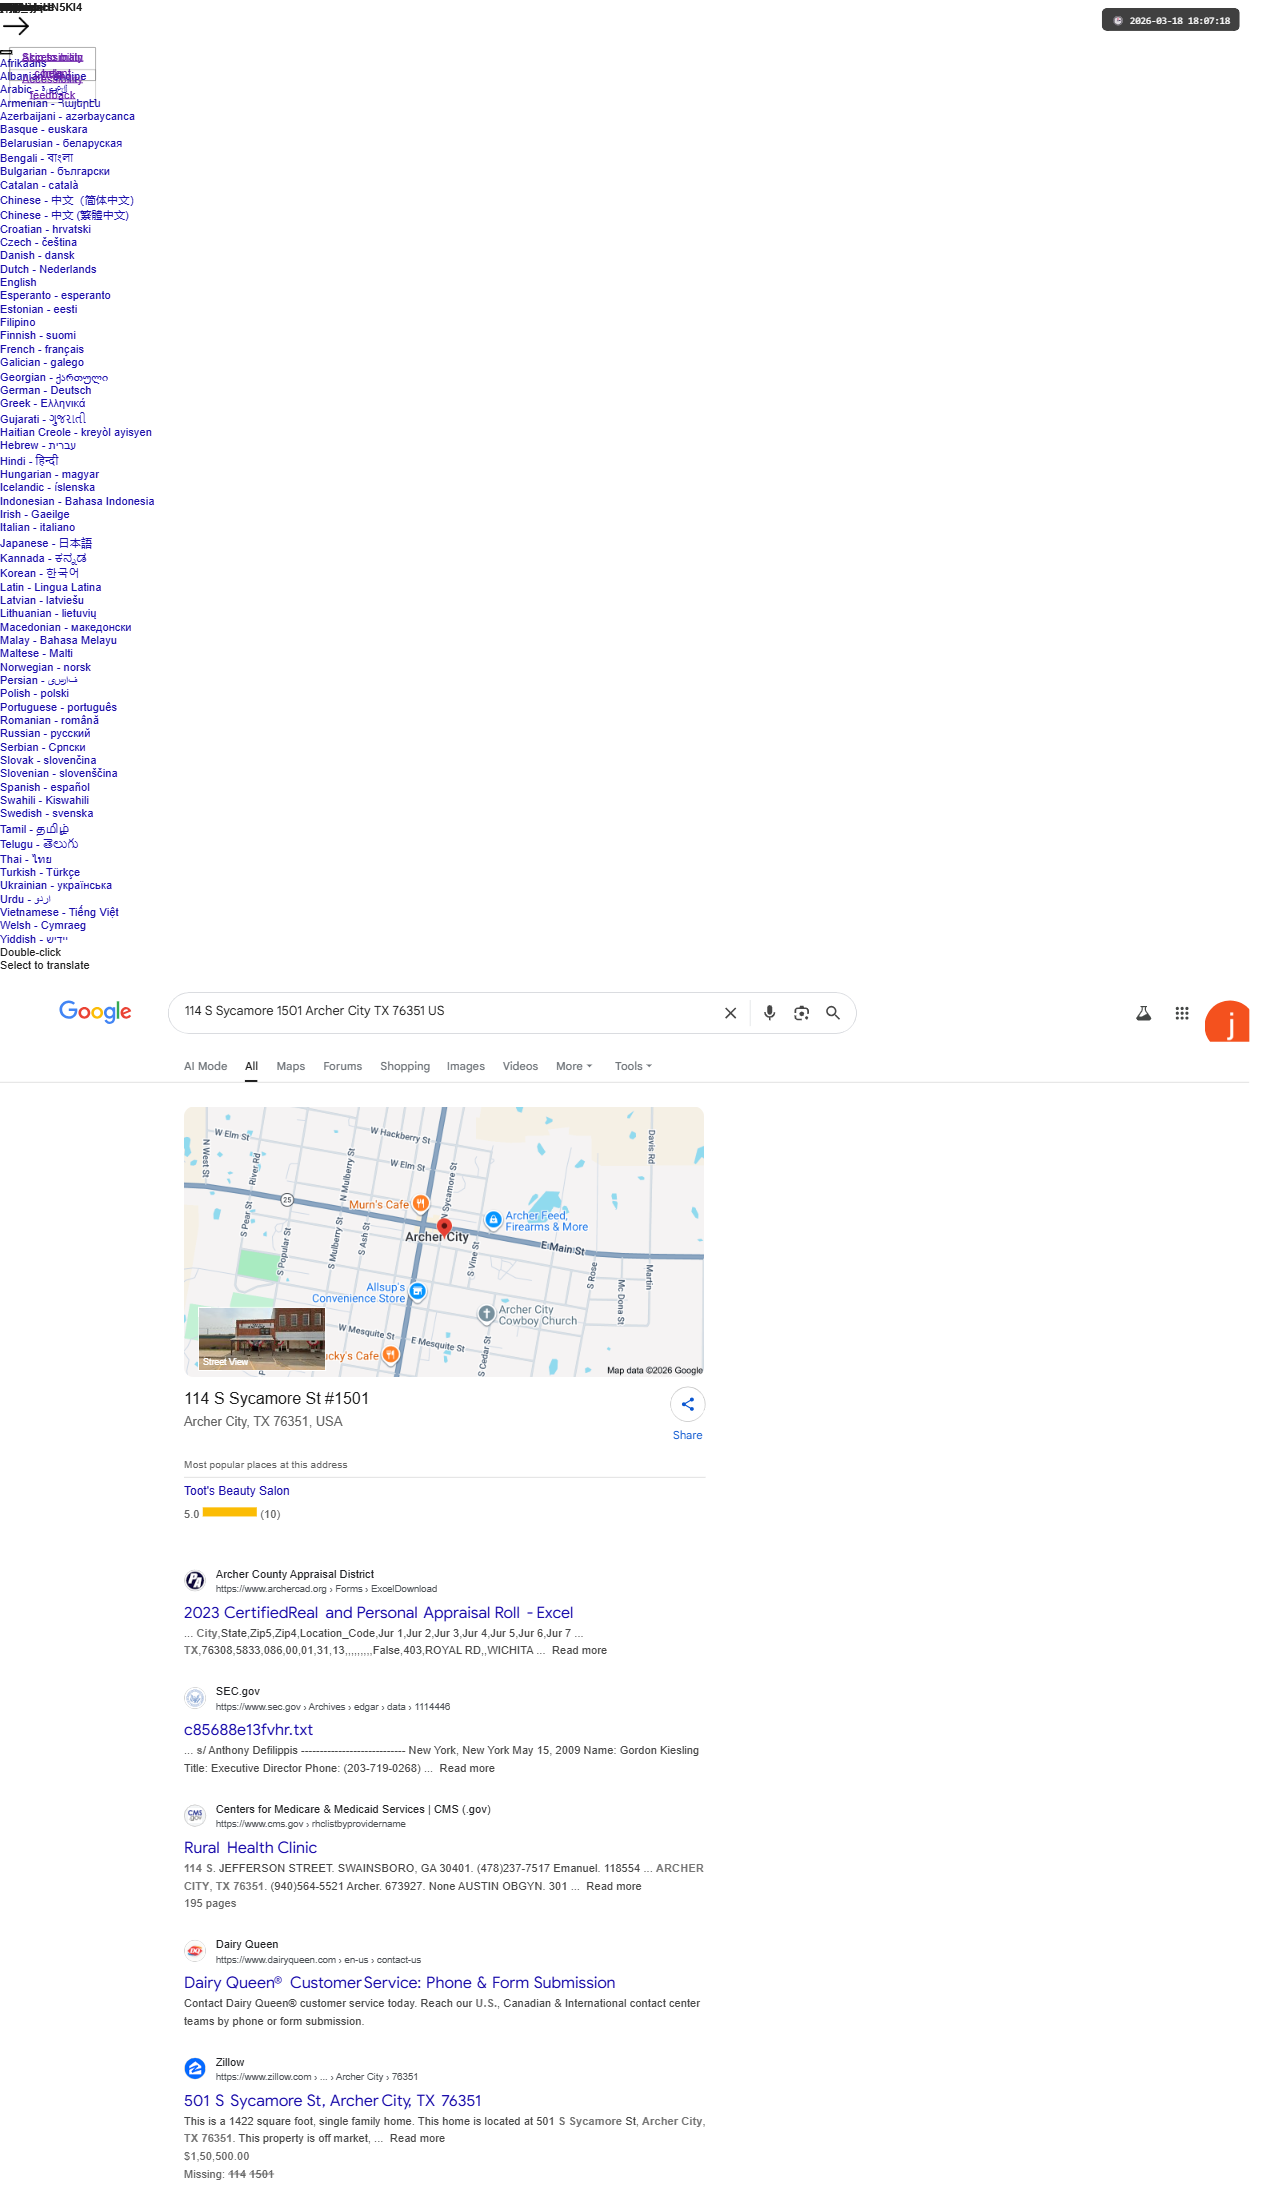The image size is (1264, 2195).
Task: Open the Forums tab
Action: pos(342,1066)
